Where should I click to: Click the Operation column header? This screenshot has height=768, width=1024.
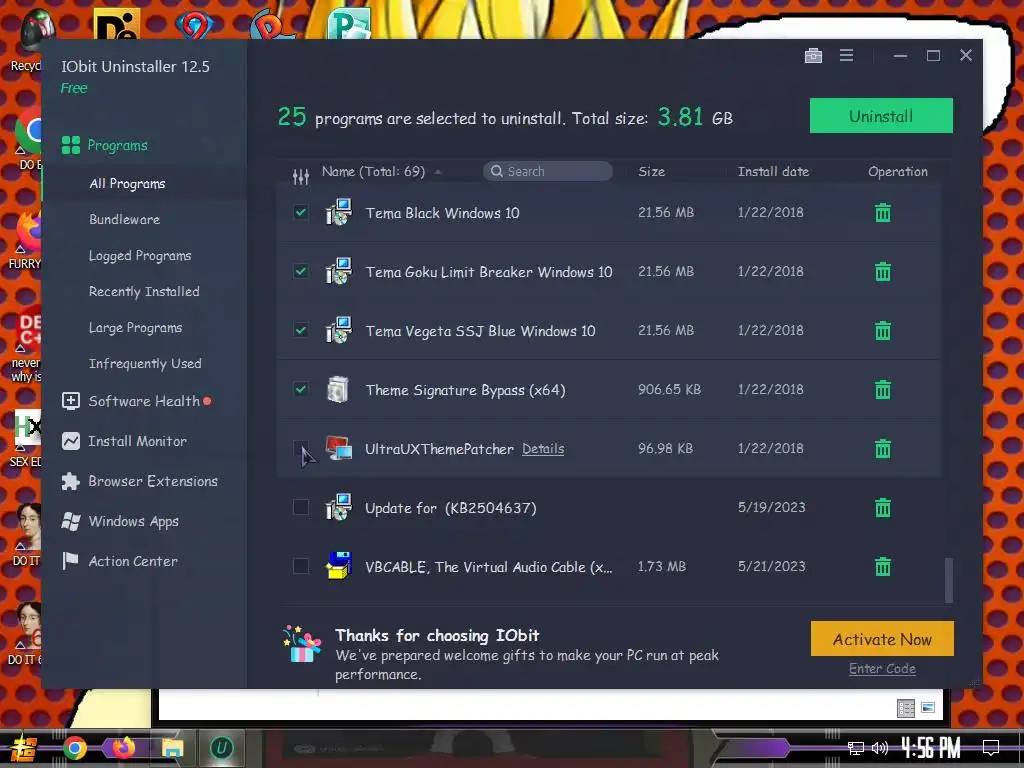tap(898, 172)
